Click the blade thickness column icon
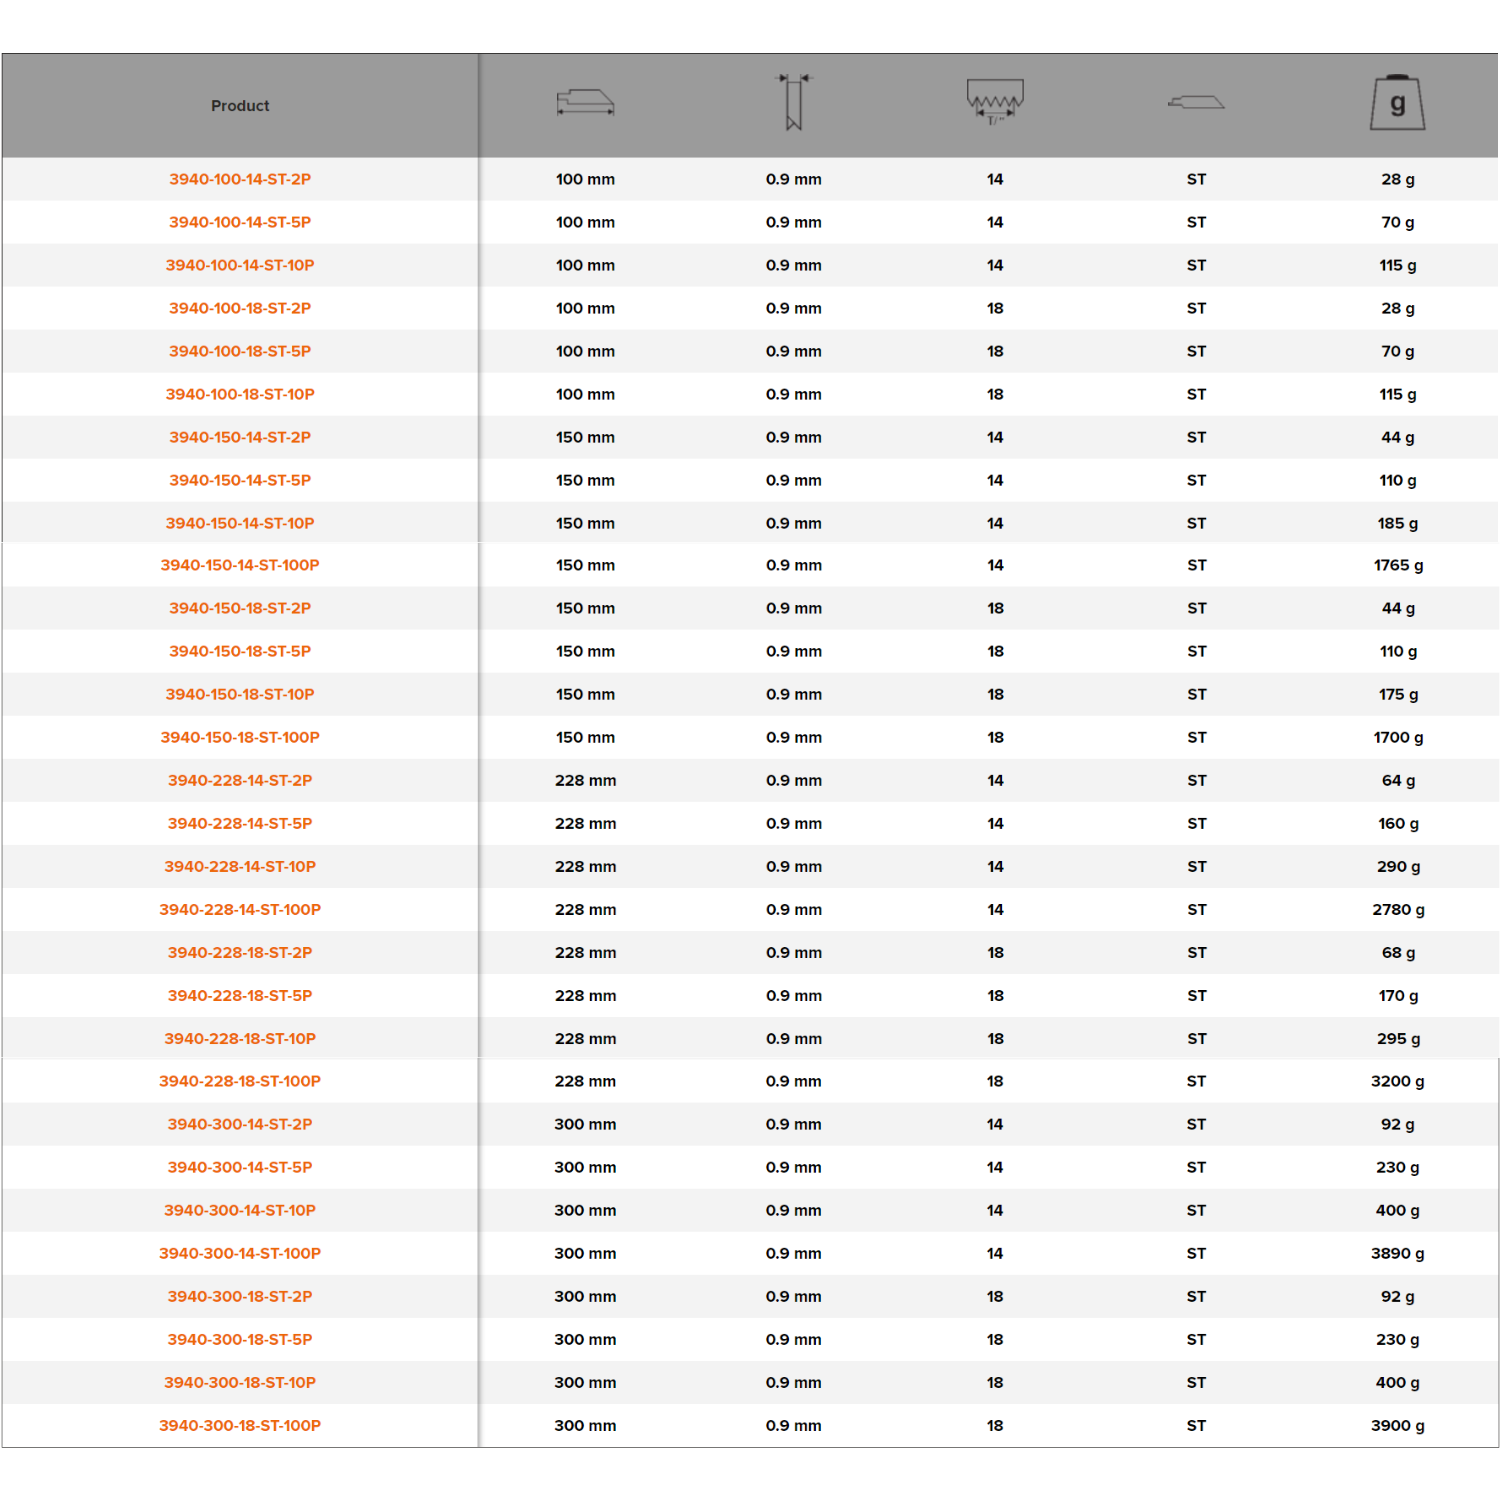Image resolution: width=1500 pixels, height=1500 pixels. coord(794,102)
